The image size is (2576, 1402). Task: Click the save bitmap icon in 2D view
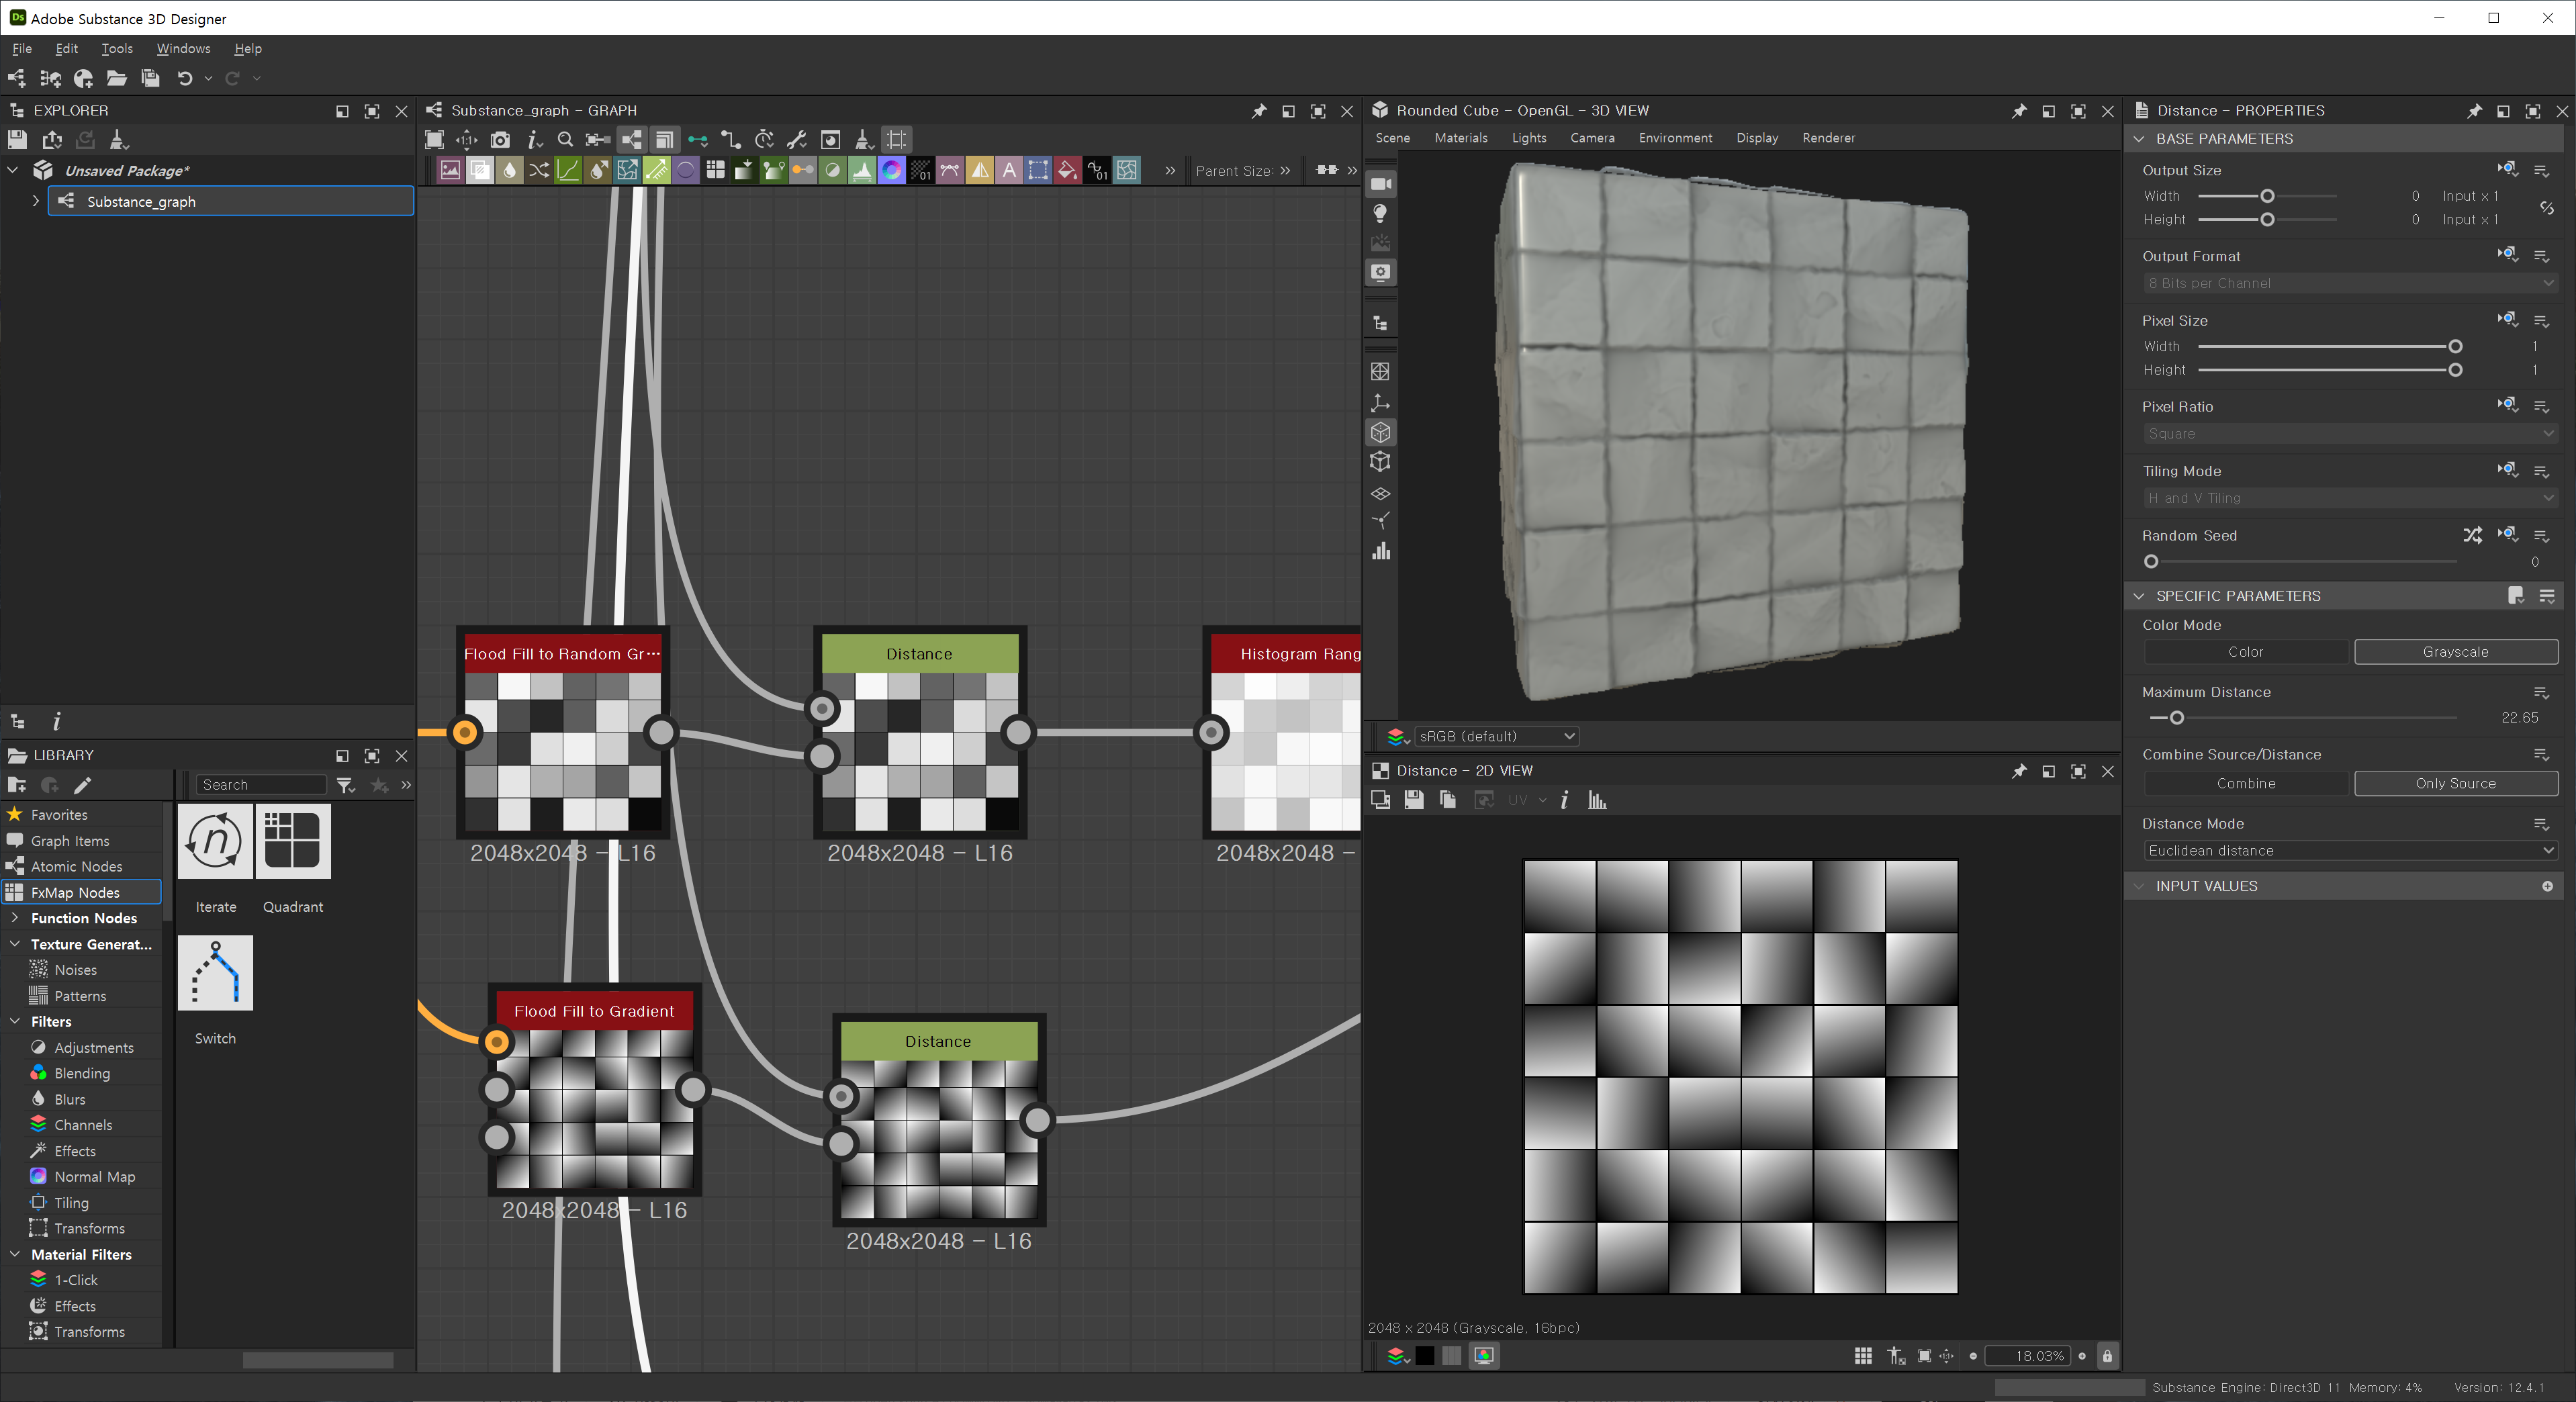(1413, 800)
